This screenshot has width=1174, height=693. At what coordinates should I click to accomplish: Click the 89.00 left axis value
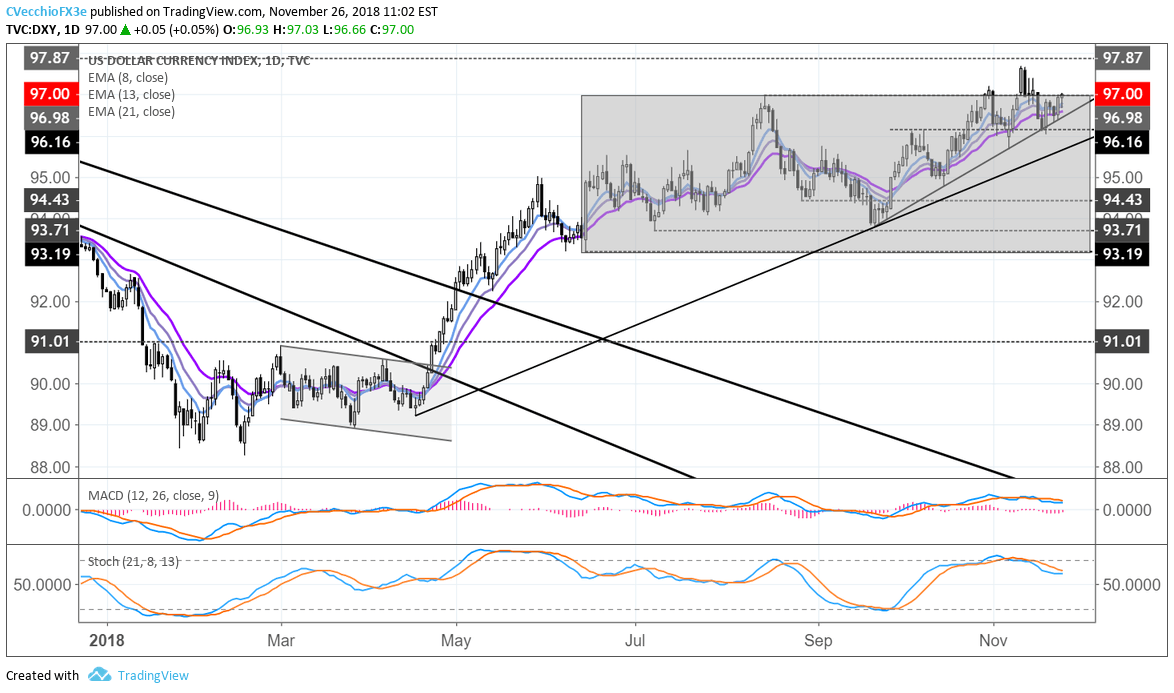point(51,425)
